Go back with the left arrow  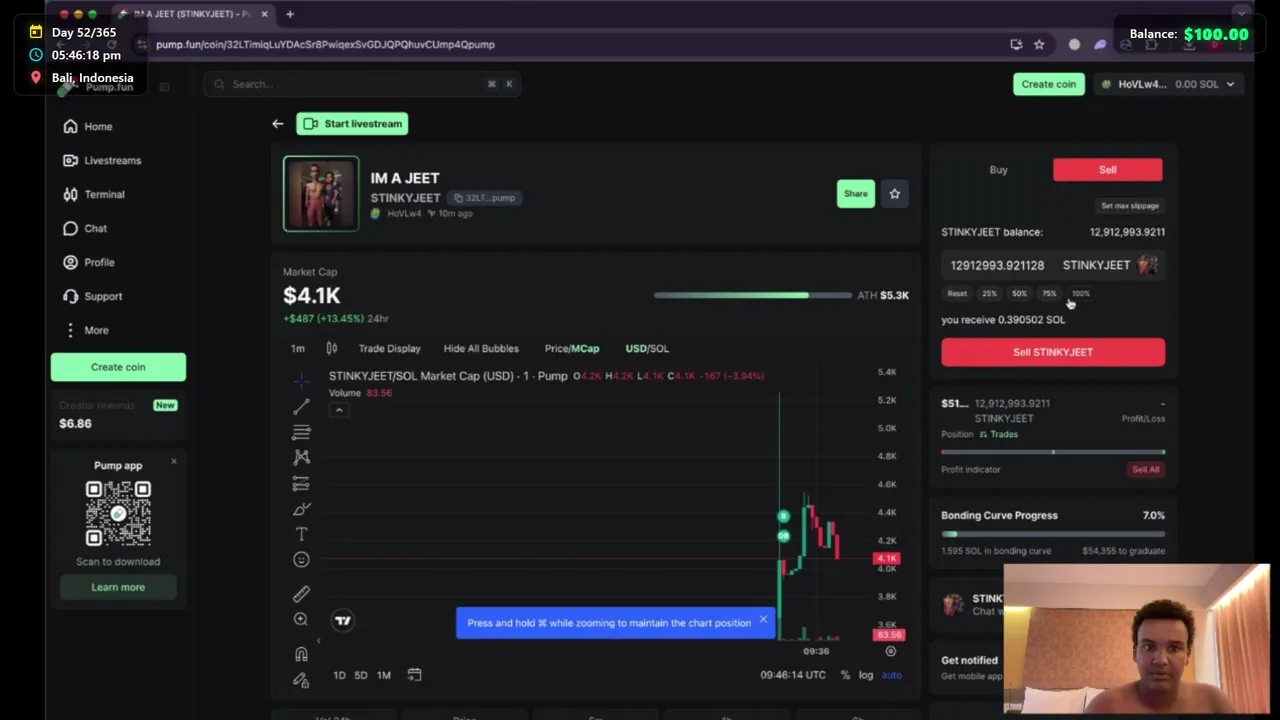[x=277, y=124]
